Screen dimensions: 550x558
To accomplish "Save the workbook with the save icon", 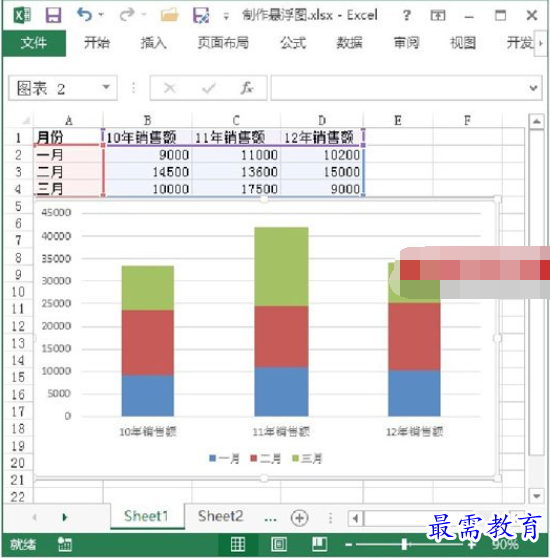I will [x=53, y=15].
